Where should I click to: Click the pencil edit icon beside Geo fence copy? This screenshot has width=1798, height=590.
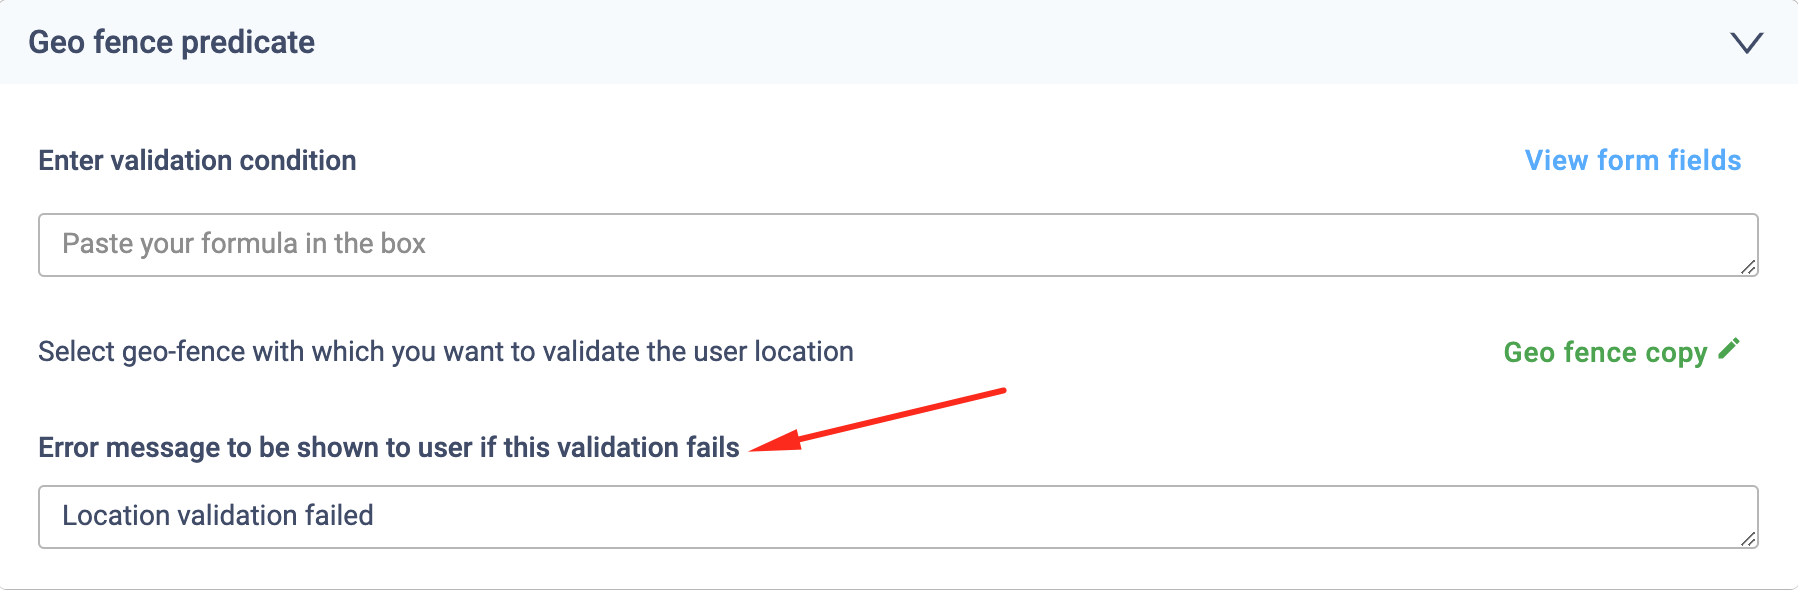pyautogui.click(x=1729, y=349)
